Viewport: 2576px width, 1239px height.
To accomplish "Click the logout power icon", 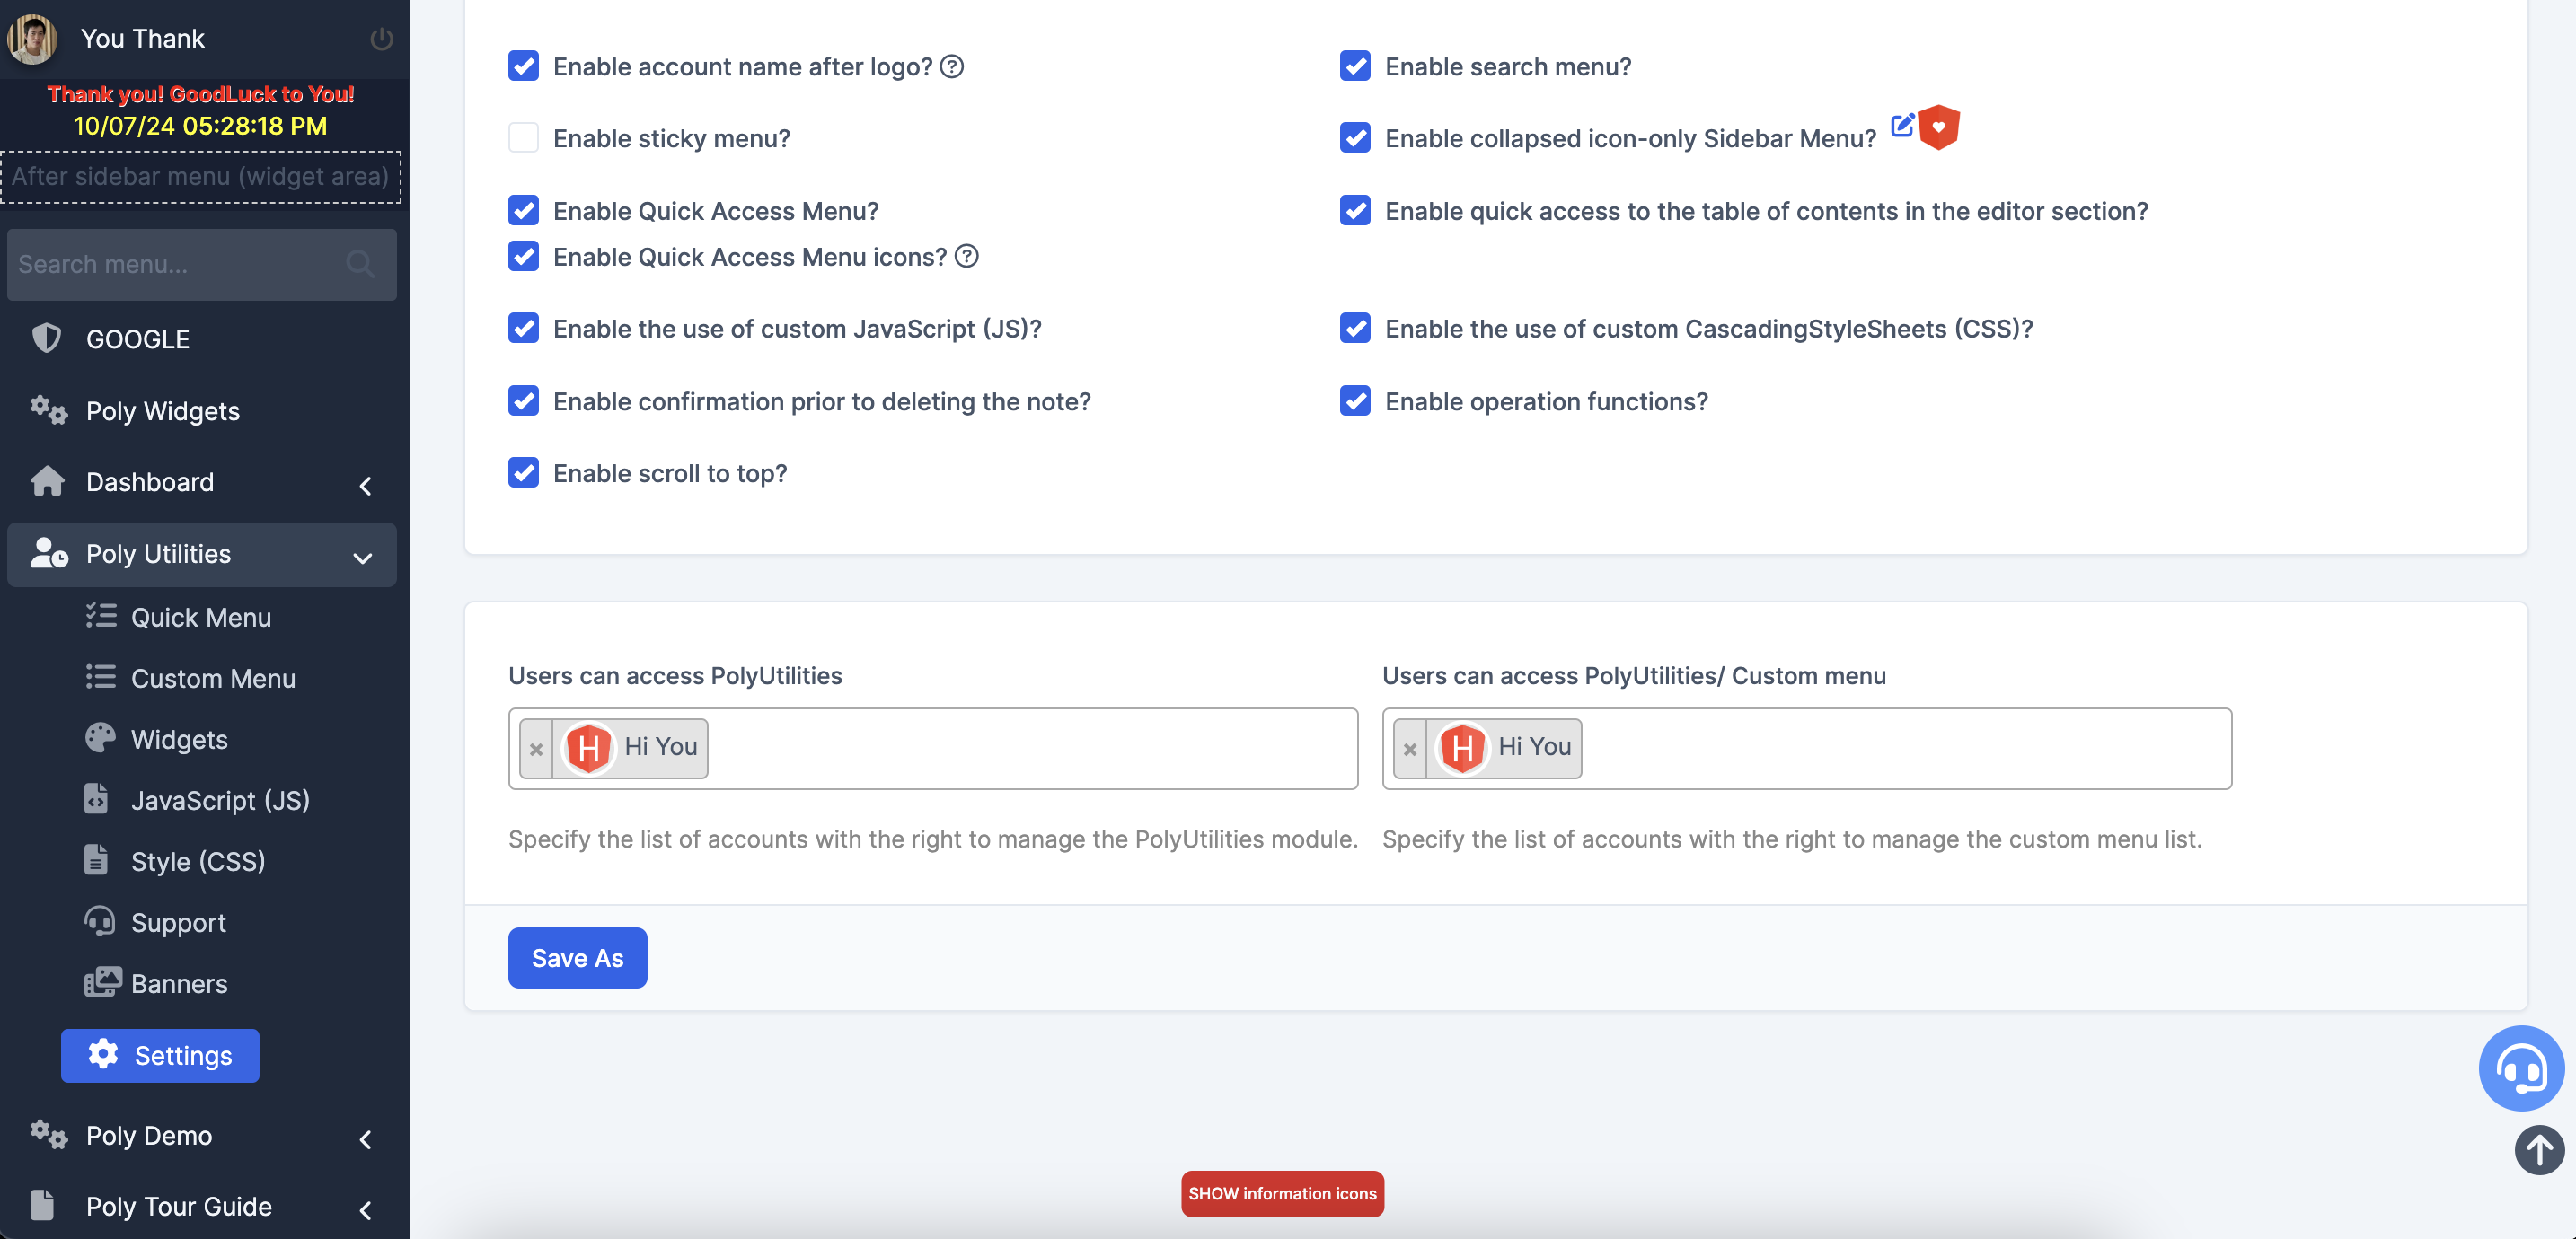I will pos(380,38).
